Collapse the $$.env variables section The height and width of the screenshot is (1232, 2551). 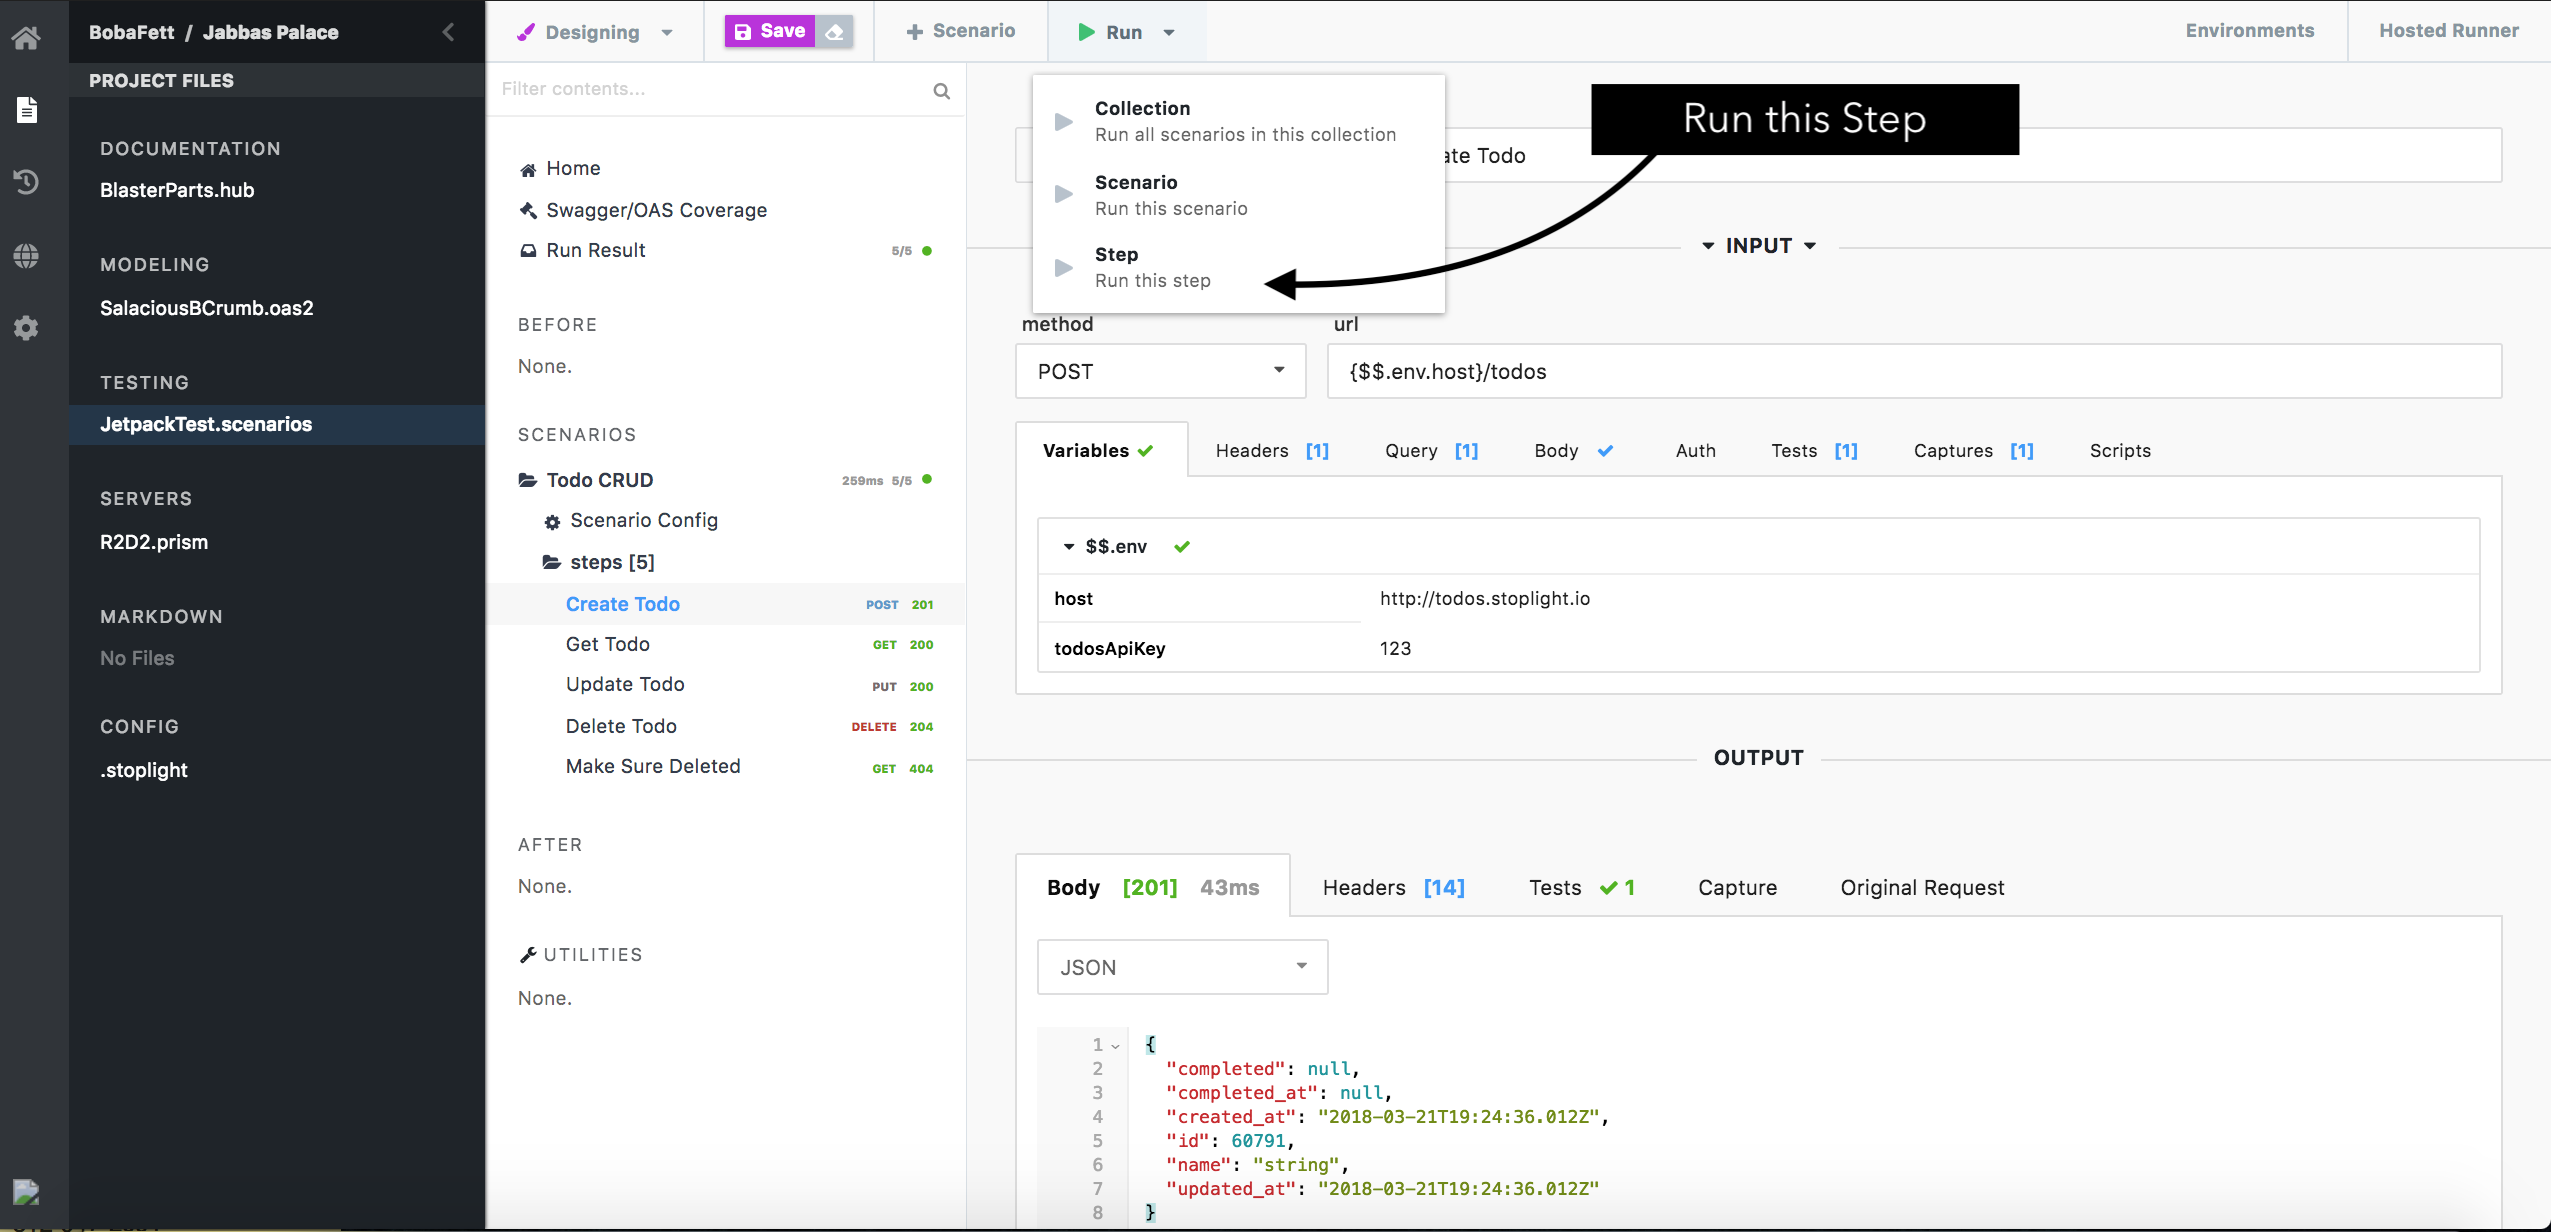coord(1069,547)
